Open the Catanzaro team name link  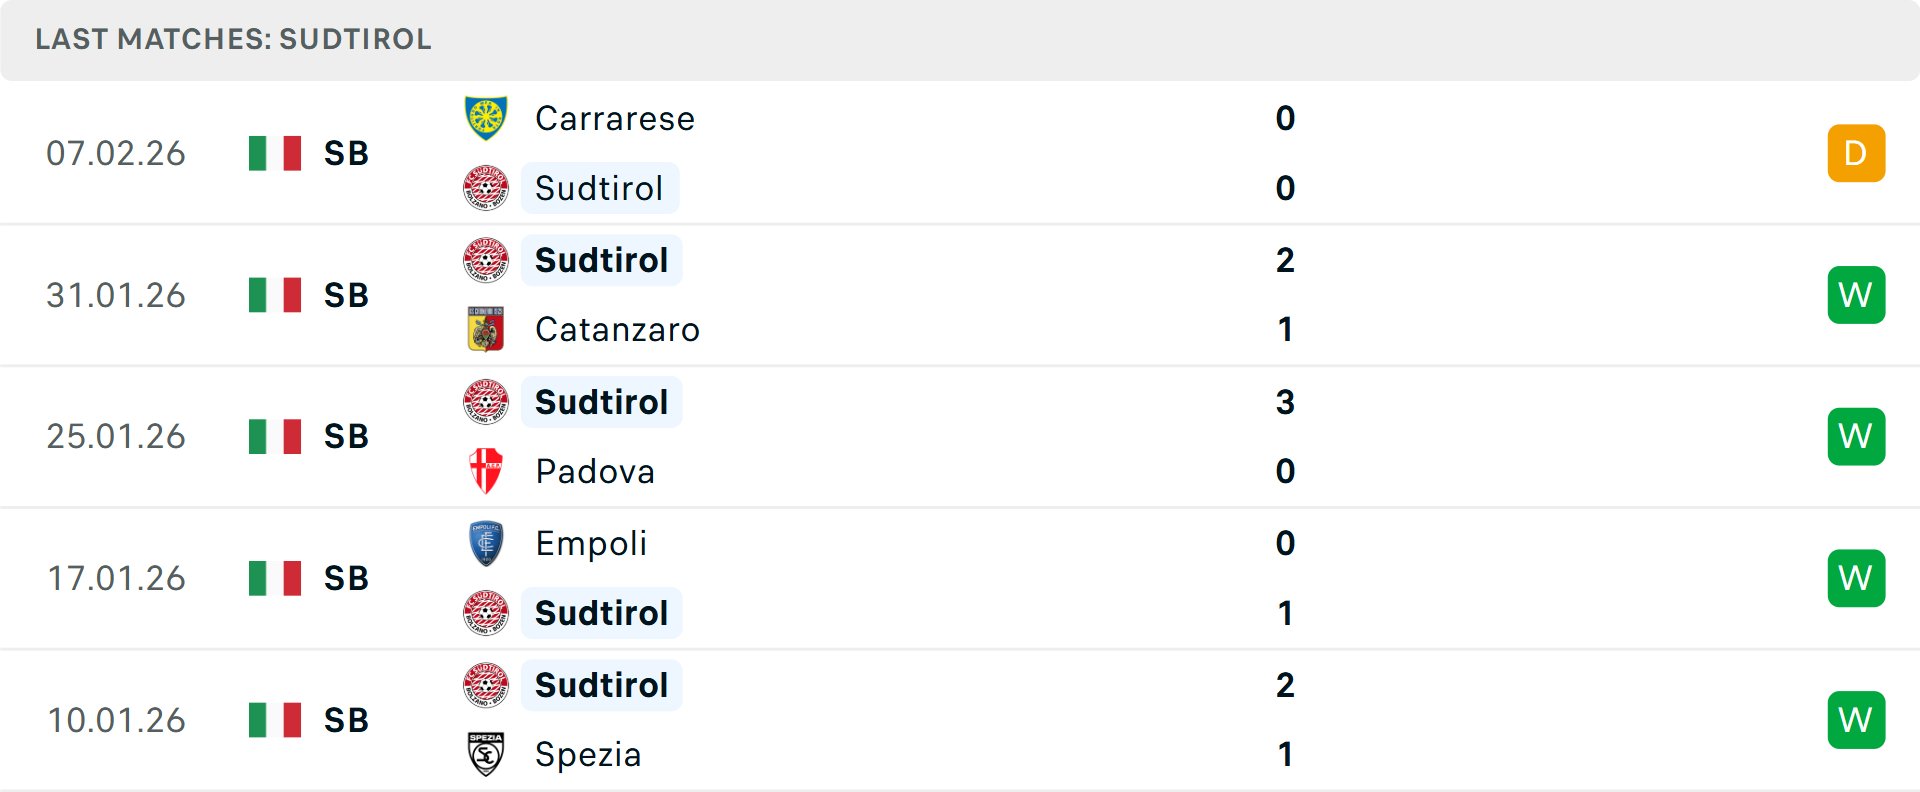(617, 329)
